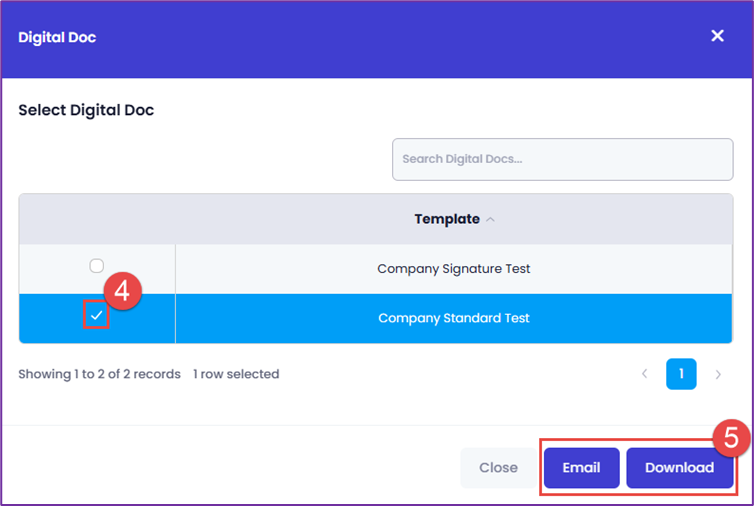The width and height of the screenshot is (754, 506).
Task: Click the Select Digital Doc heading
Action: pyautogui.click(x=86, y=110)
